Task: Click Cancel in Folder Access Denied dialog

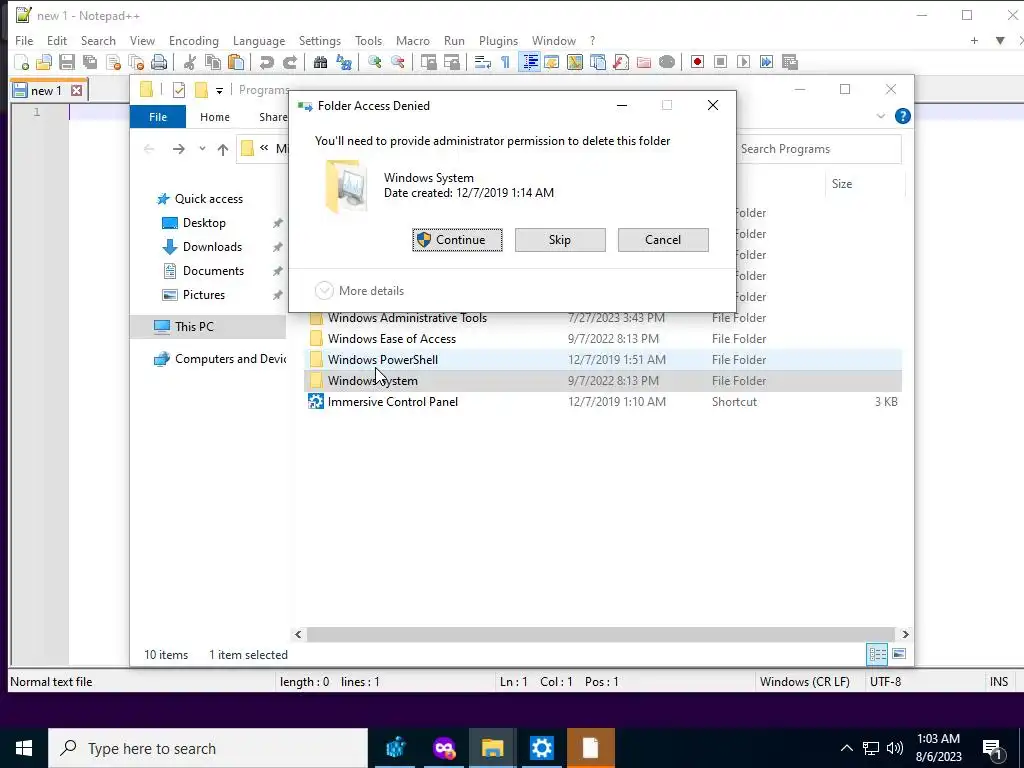Action: 663,240
